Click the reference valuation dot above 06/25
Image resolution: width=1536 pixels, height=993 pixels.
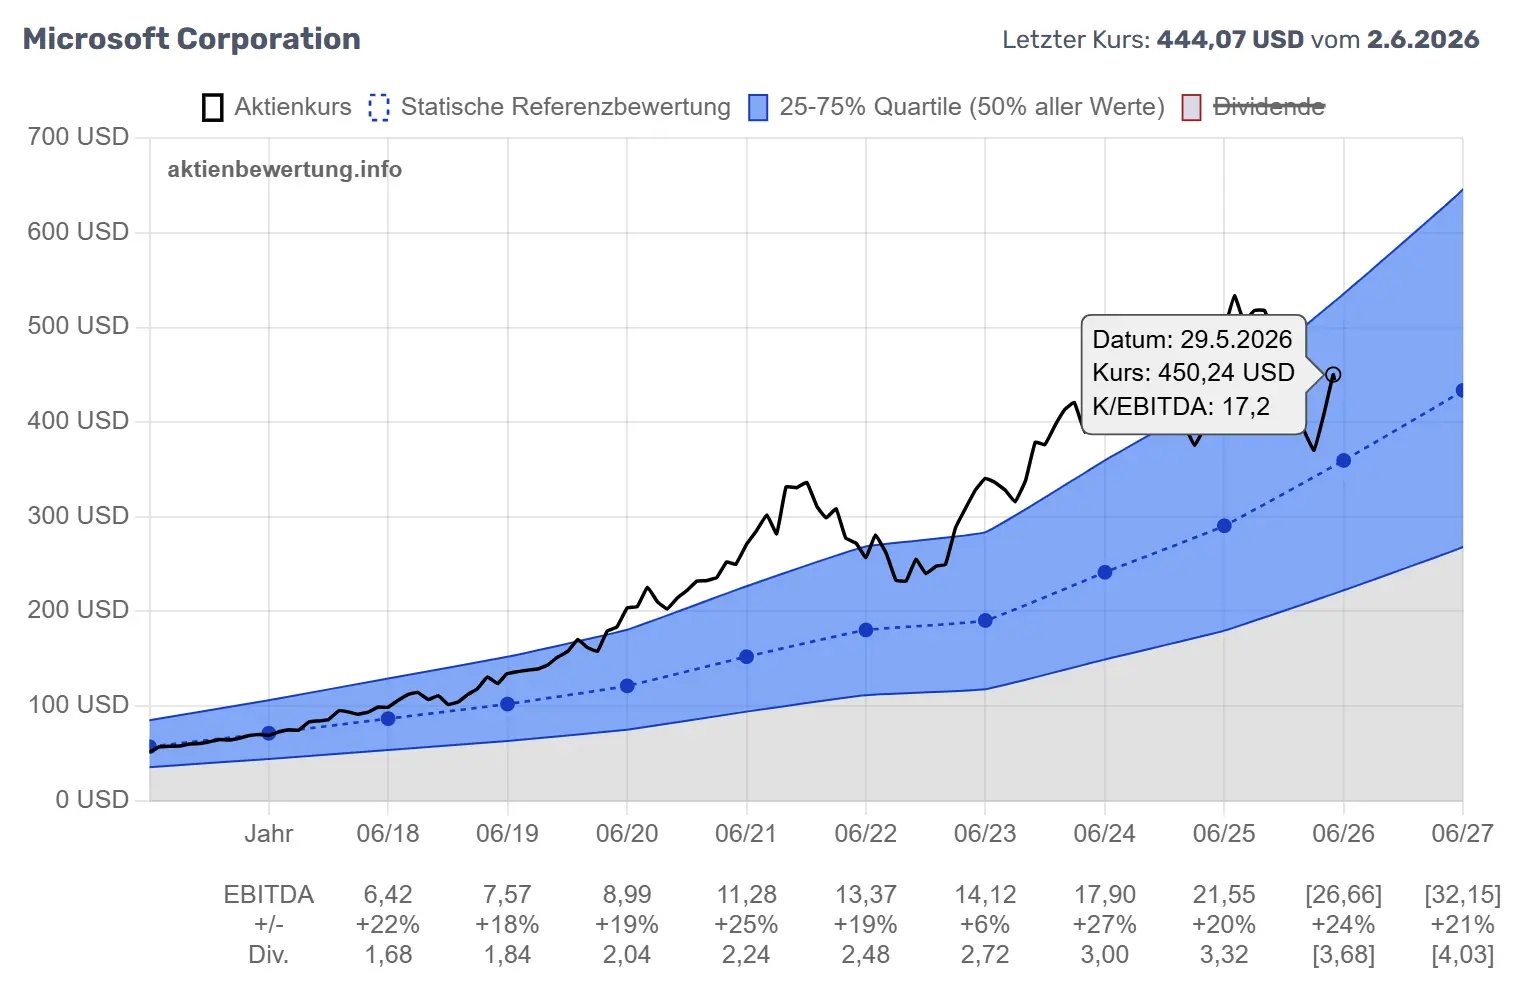pyautogui.click(x=1224, y=526)
